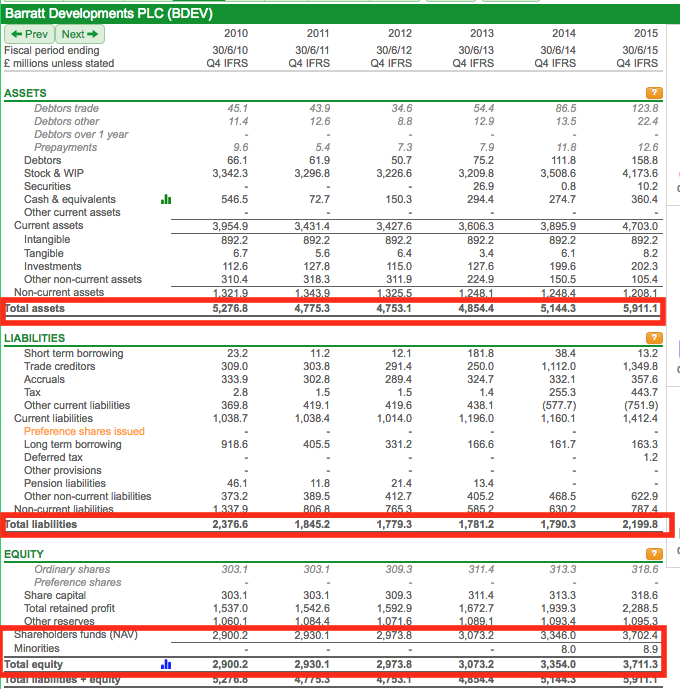Open the chart icon beside Cash & equivalents

coord(166,200)
